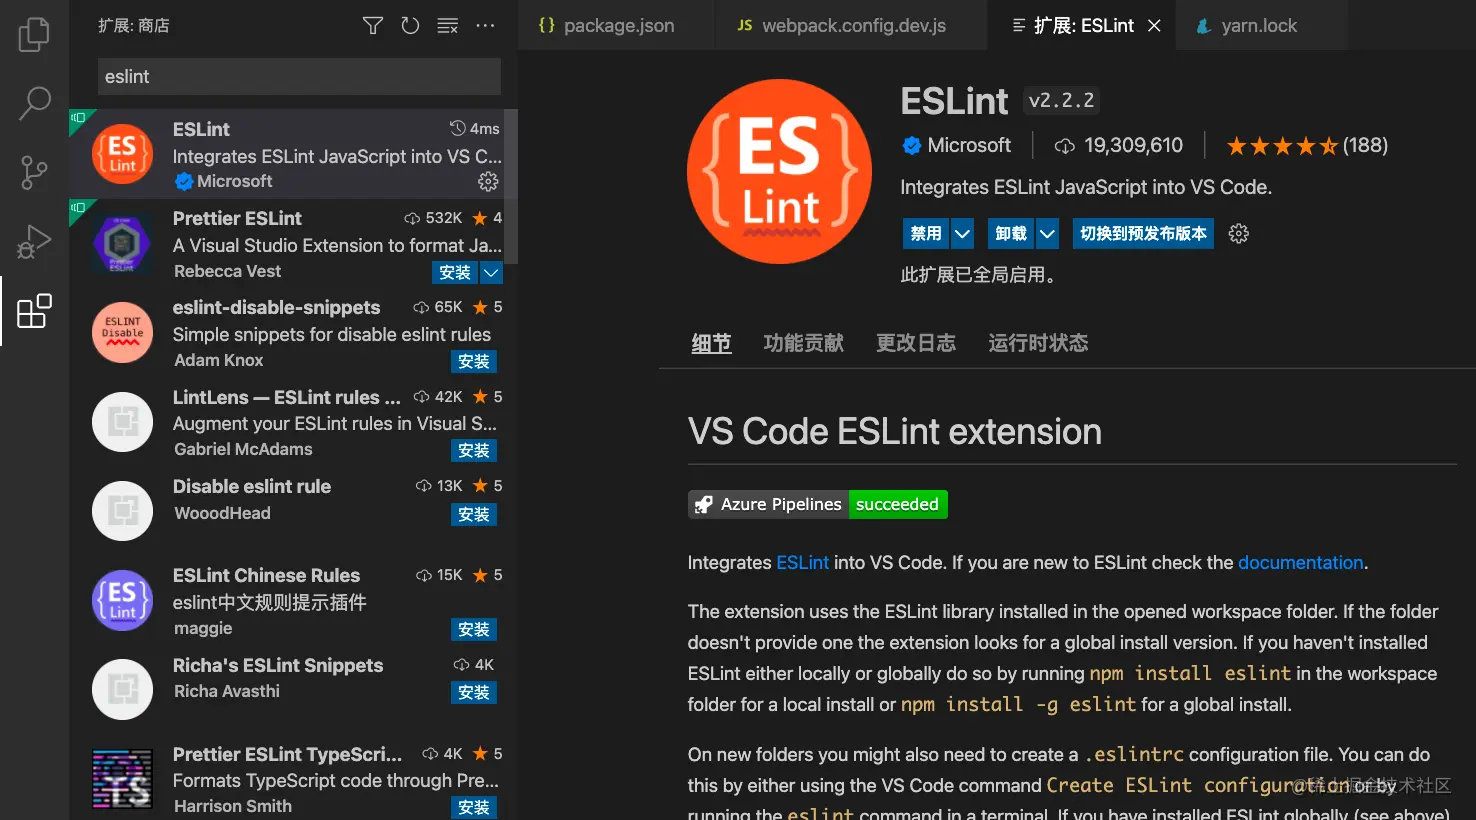
Task: Select LintLens ESLint rules extension entry
Action: (x=292, y=422)
